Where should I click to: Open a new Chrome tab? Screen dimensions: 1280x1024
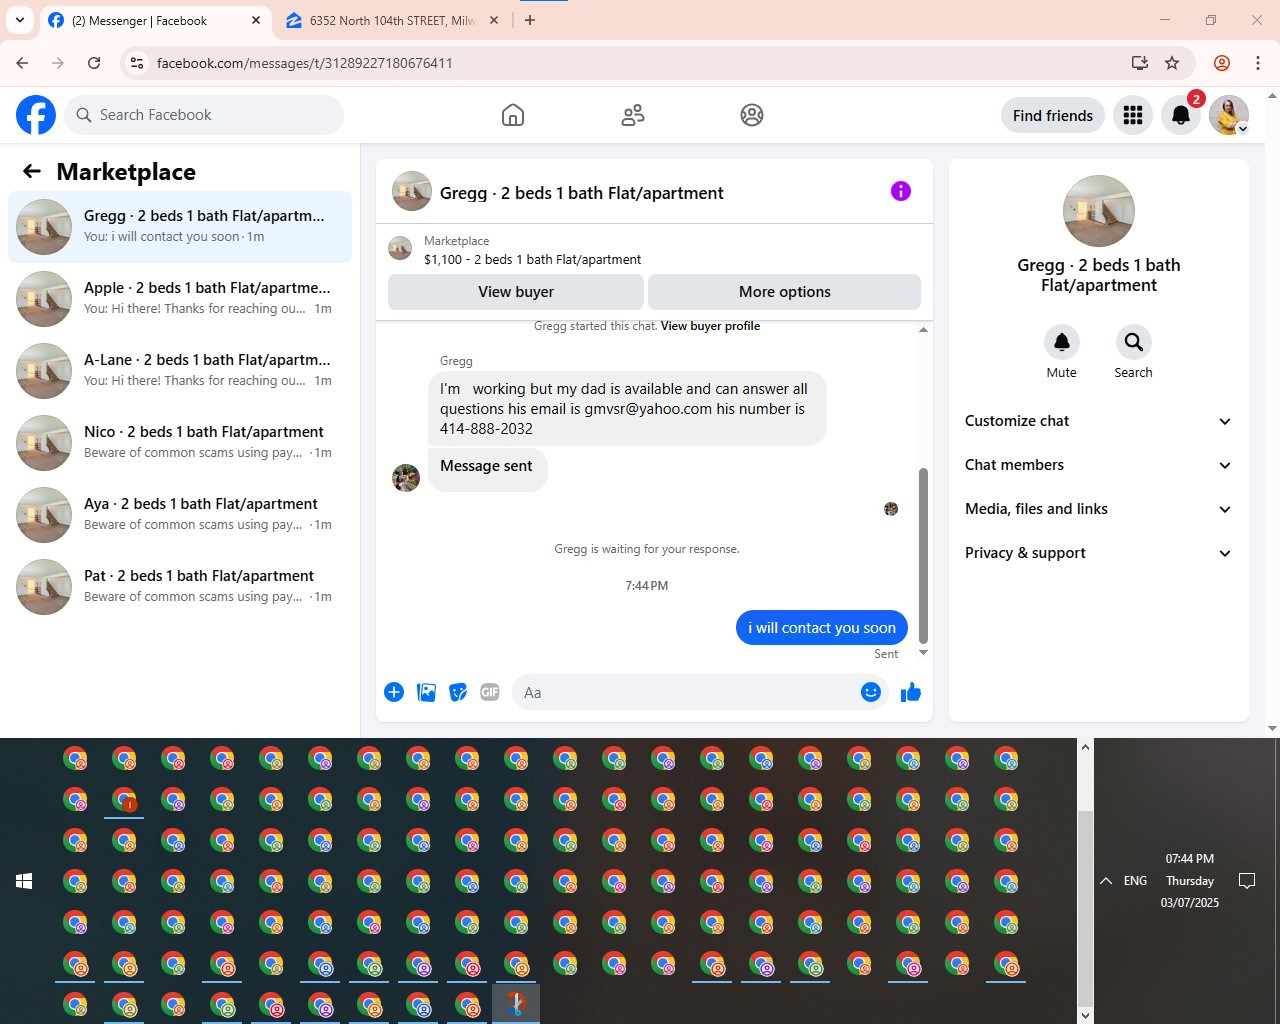click(530, 20)
